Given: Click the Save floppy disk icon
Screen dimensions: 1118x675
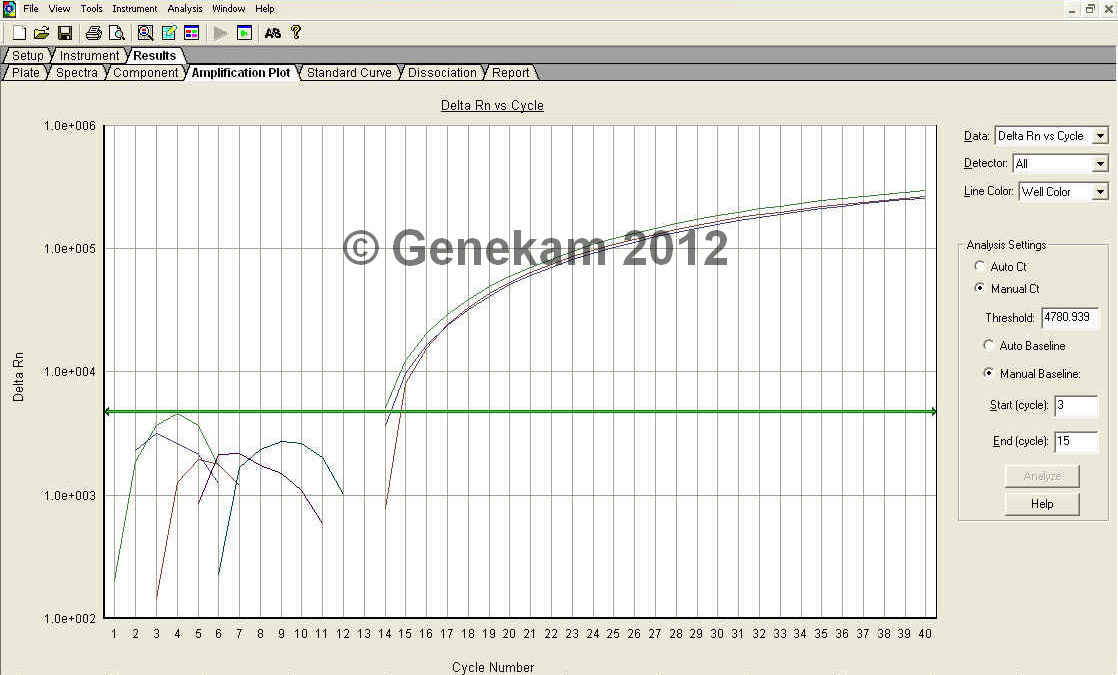Looking at the screenshot, I should [65, 33].
